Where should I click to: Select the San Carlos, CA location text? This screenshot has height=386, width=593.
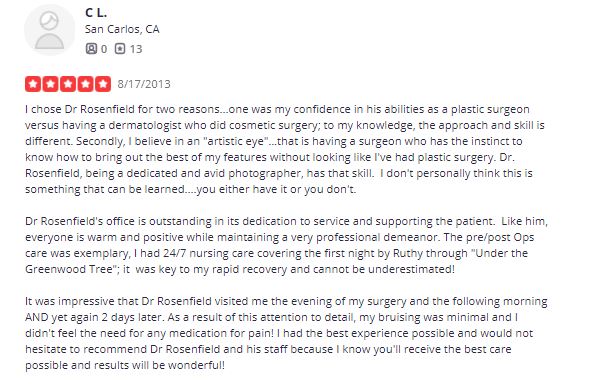click(122, 29)
